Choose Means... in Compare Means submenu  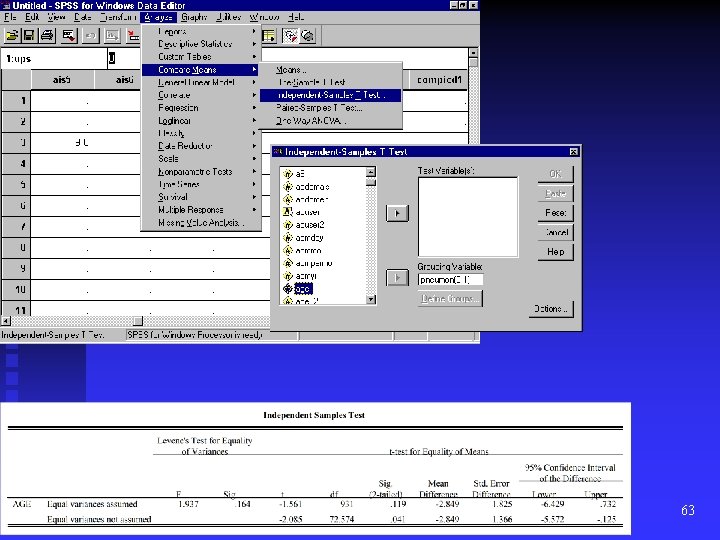[x=331, y=70]
